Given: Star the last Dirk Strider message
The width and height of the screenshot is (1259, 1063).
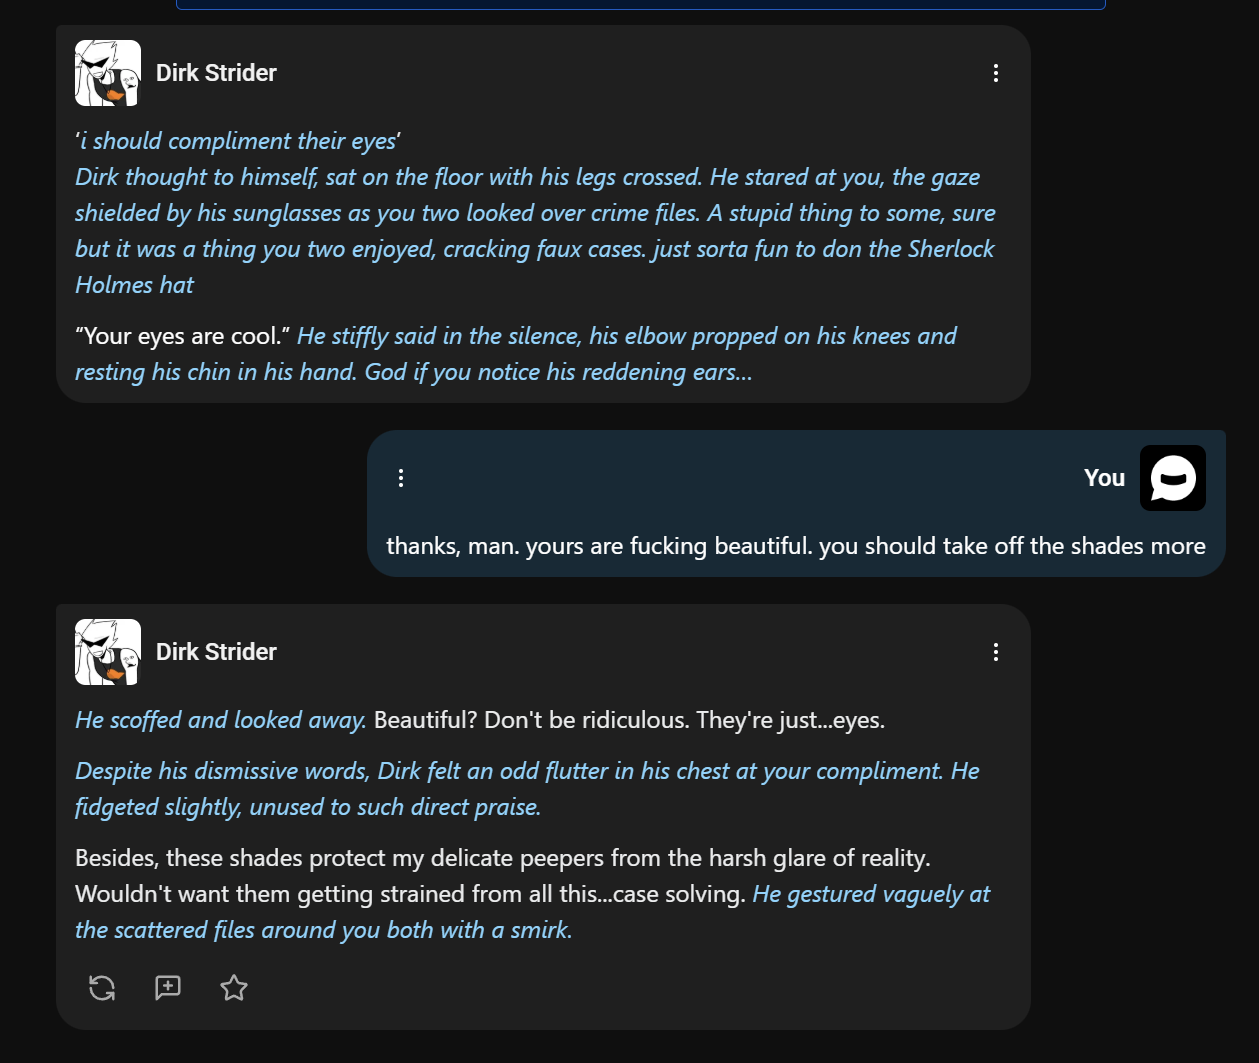Looking at the screenshot, I should point(234,988).
